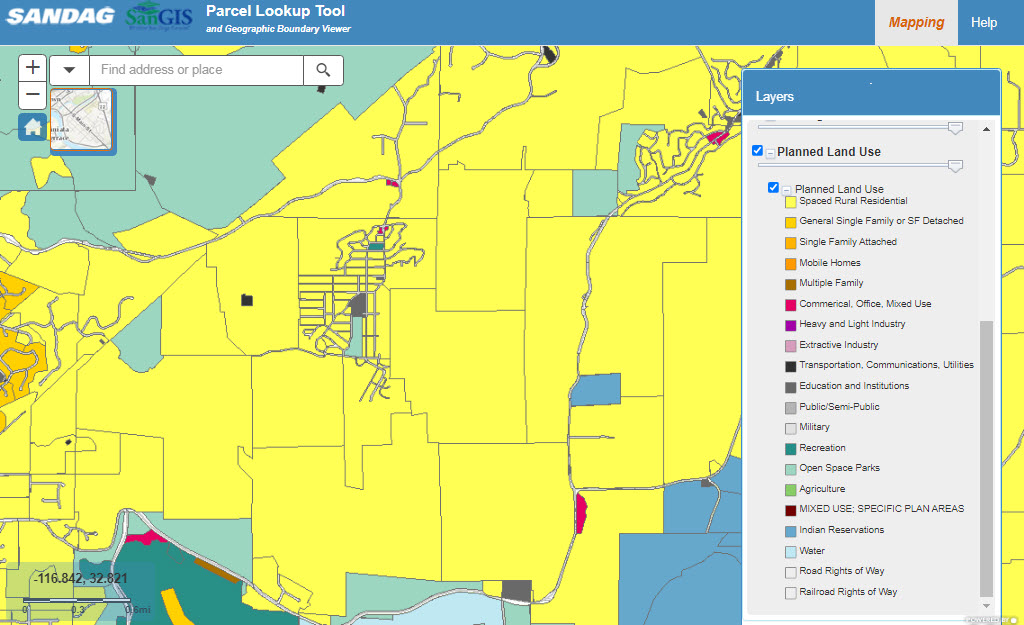Click the magnifier search button
The image size is (1024, 625).
click(323, 70)
